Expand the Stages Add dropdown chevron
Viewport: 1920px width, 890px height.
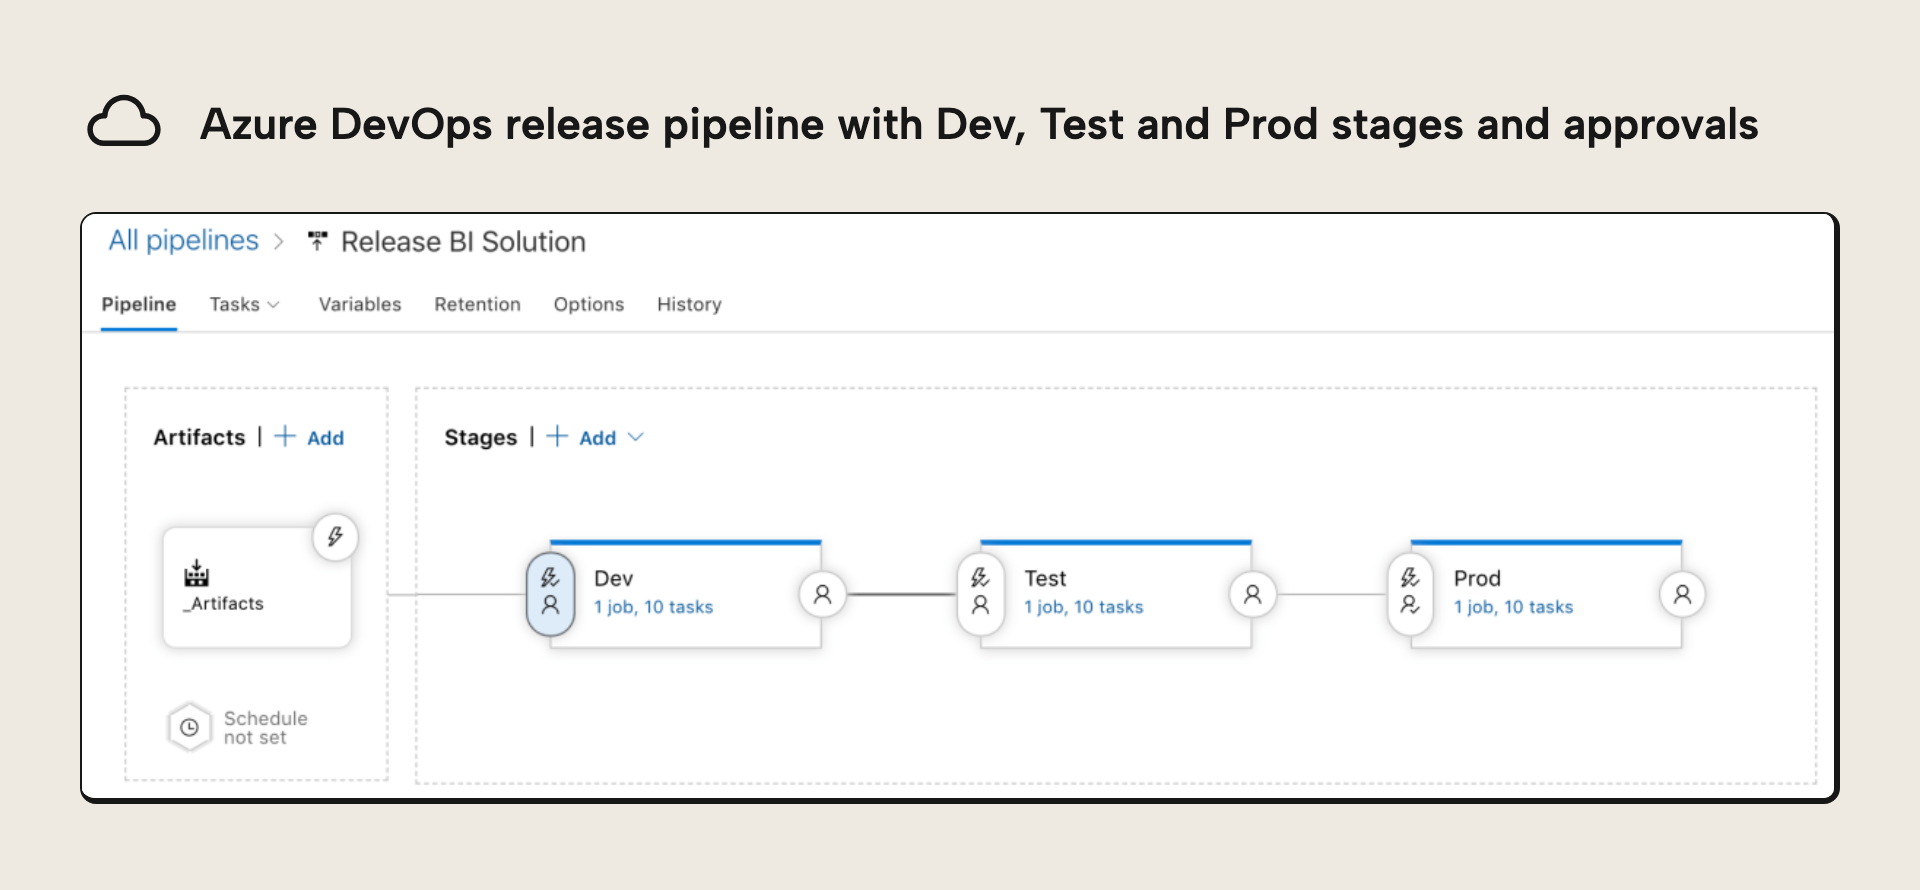click(x=635, y=437)
